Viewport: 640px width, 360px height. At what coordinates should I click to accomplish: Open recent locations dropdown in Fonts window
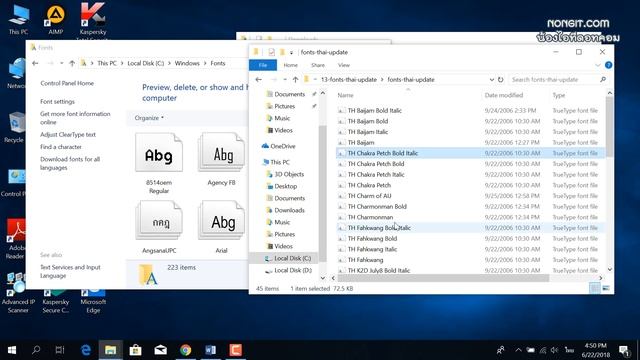pyautogui.click(x=61, y=63)
